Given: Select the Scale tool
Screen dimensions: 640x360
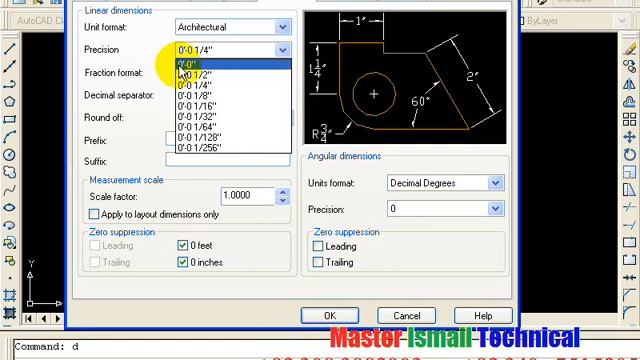Looking at the screenshot, I should click(x=630, y=172).
